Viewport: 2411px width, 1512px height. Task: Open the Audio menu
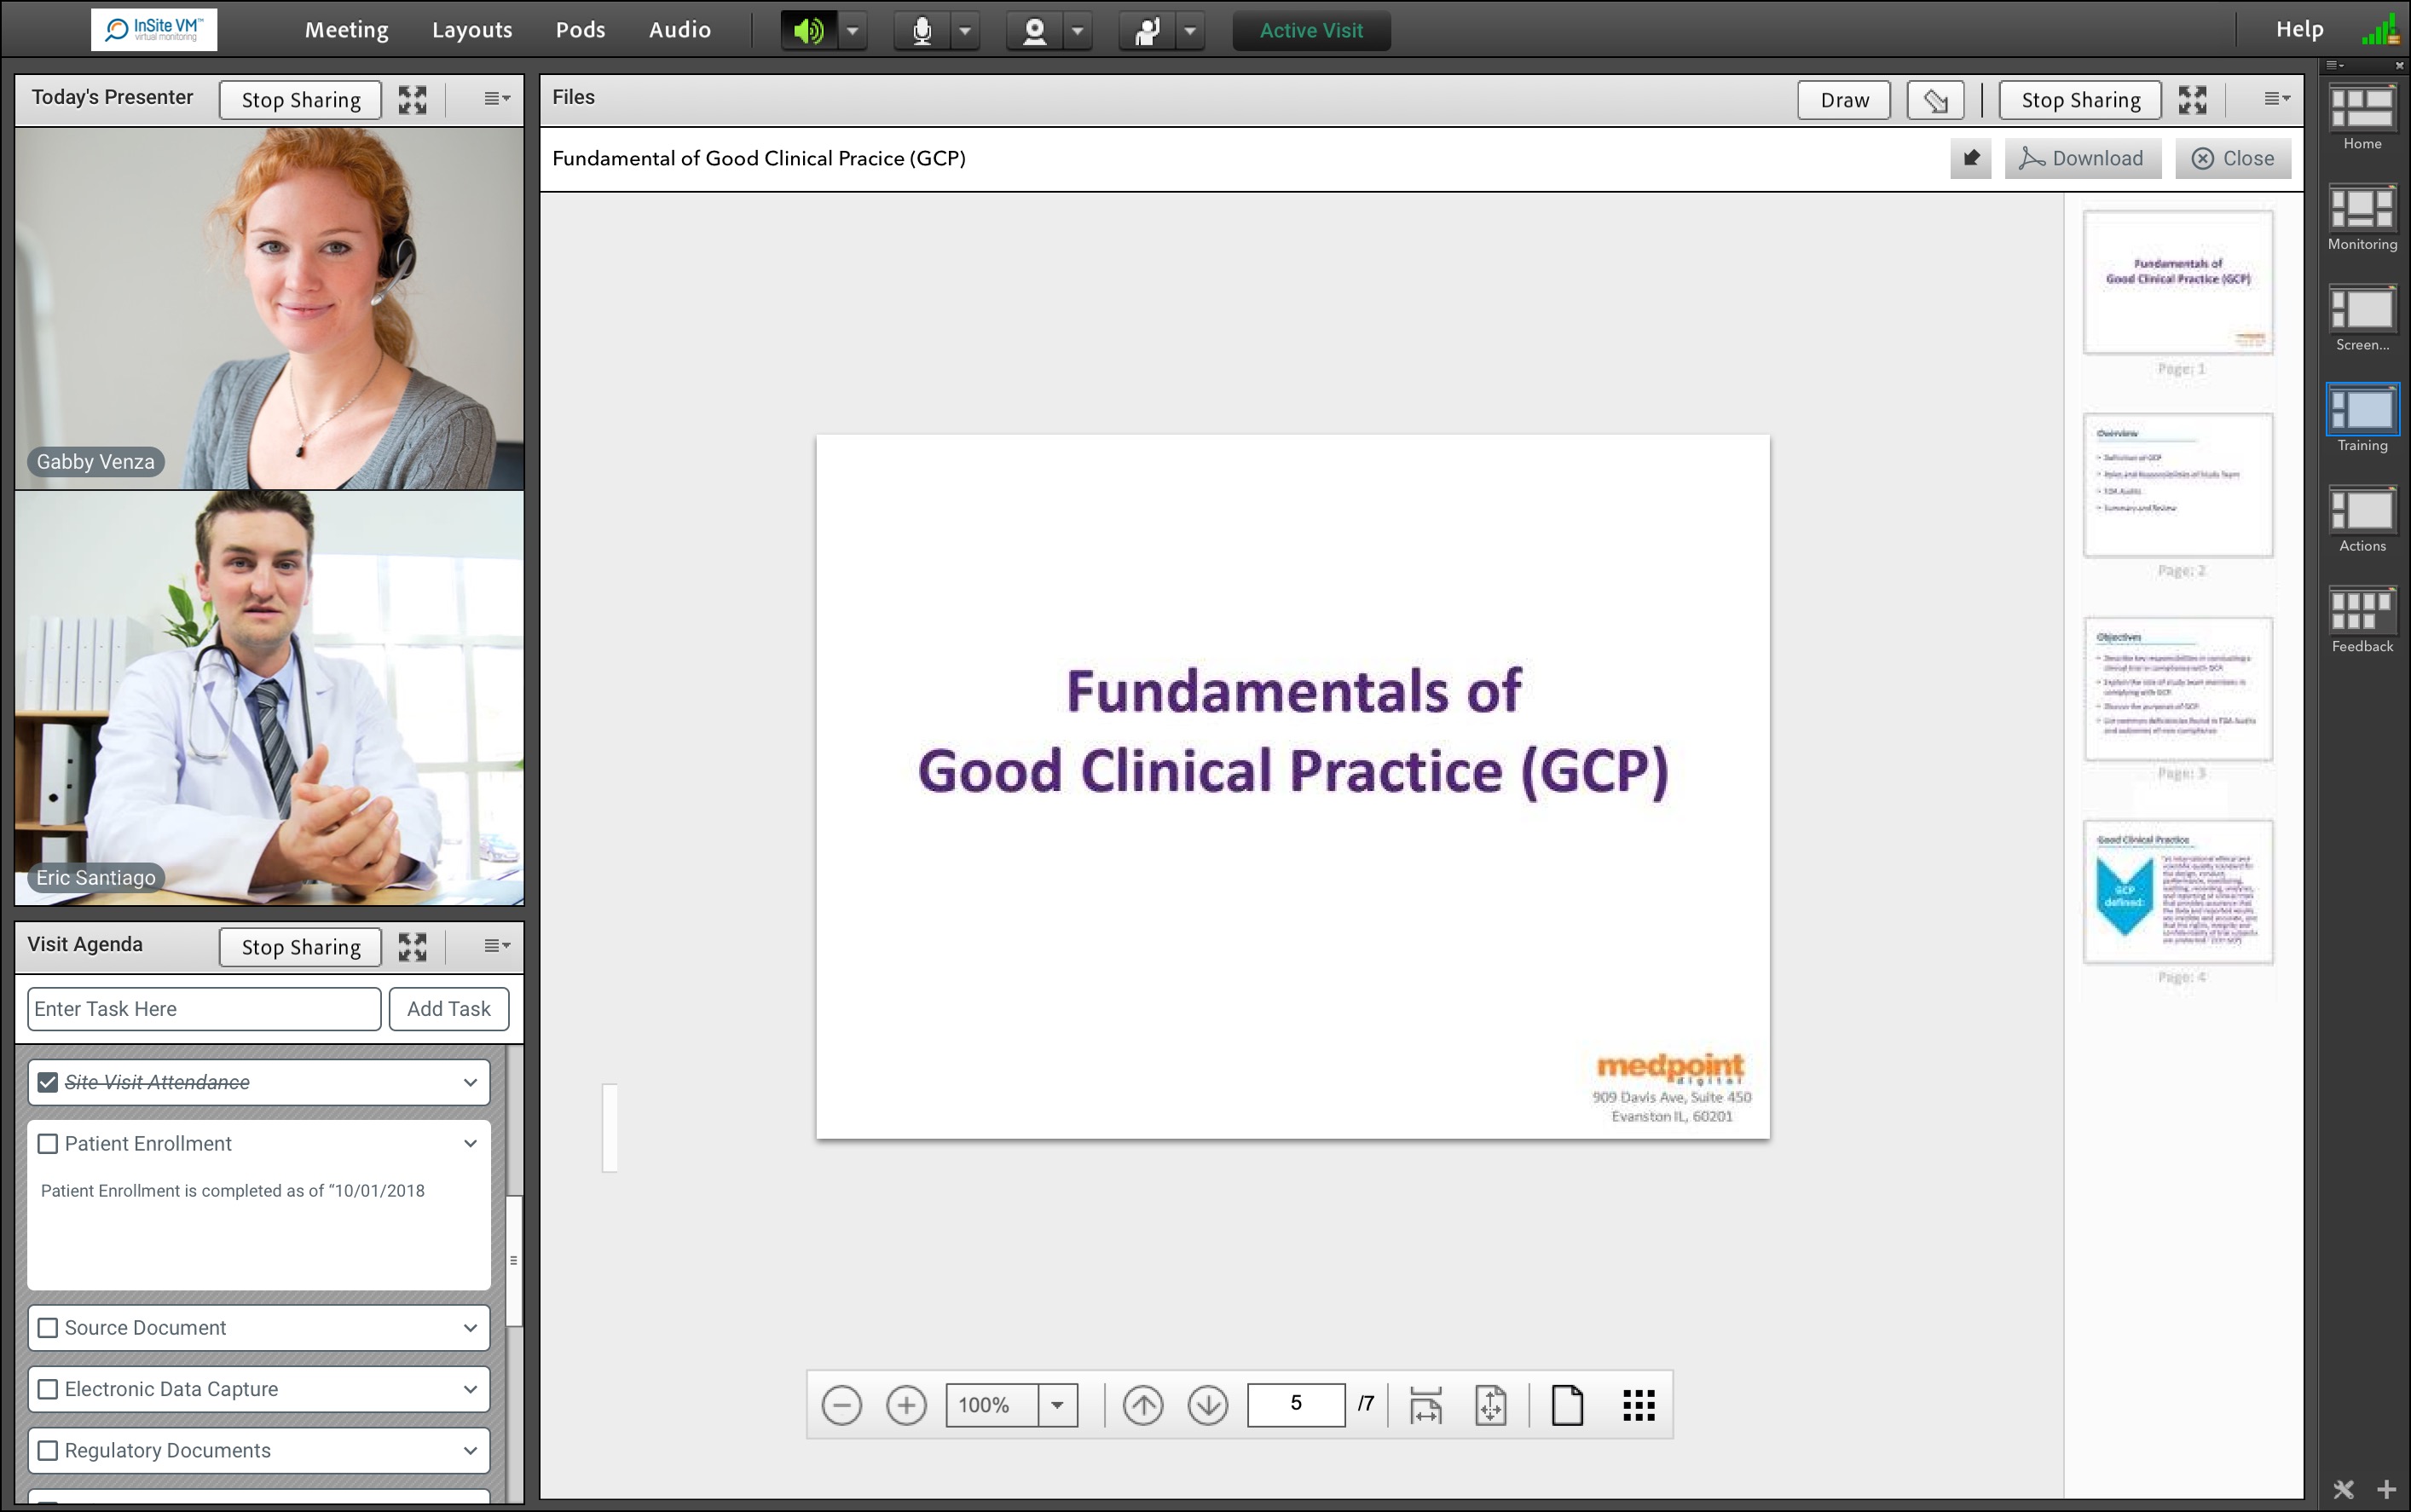coord(680,31)
